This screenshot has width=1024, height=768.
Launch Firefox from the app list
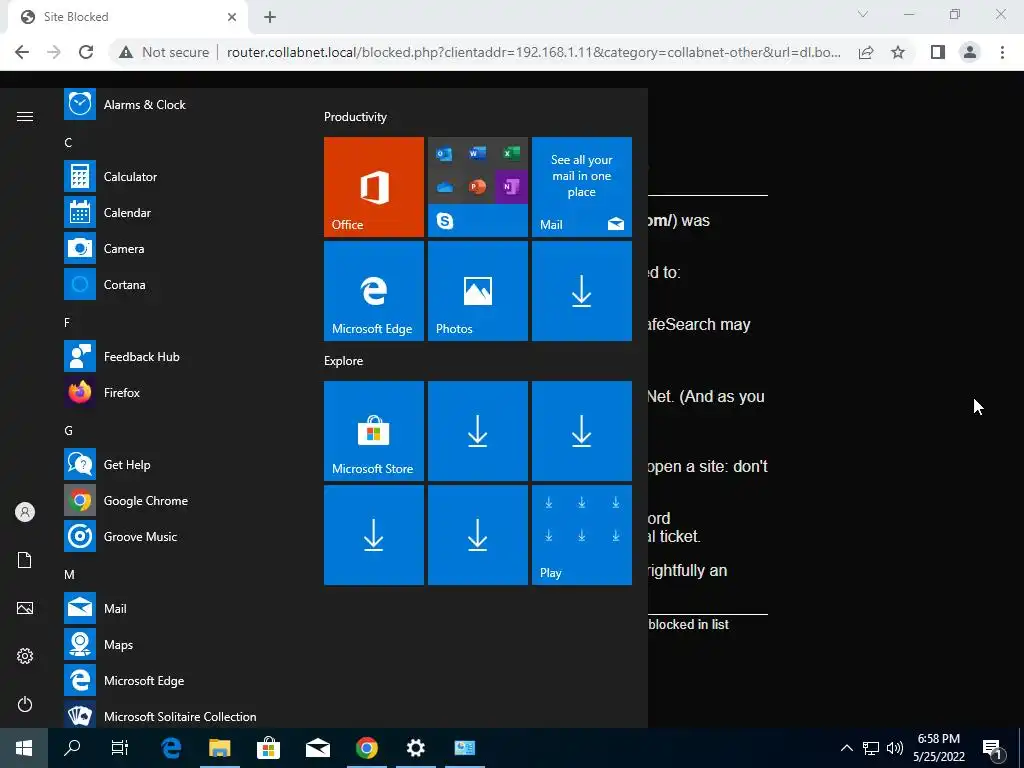coord(176,392)
